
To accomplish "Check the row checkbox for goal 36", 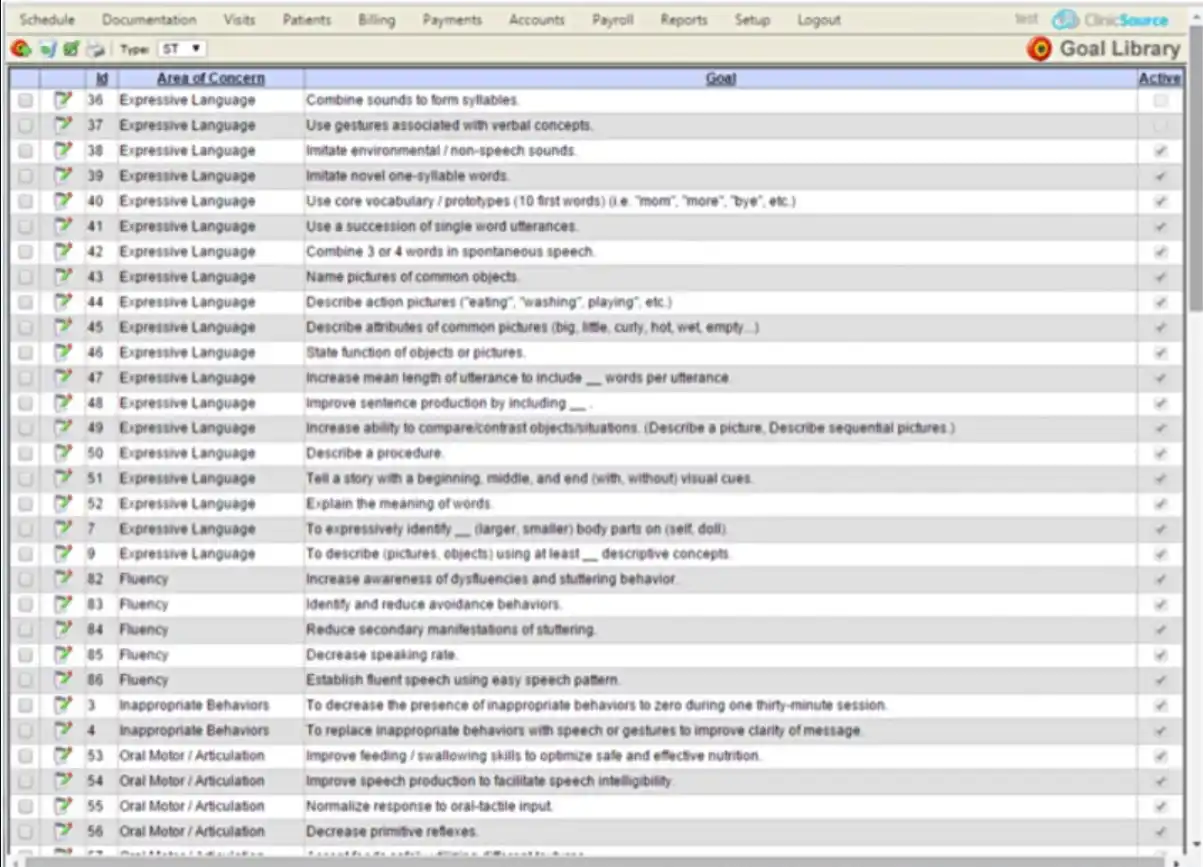I will pos(24,100).
